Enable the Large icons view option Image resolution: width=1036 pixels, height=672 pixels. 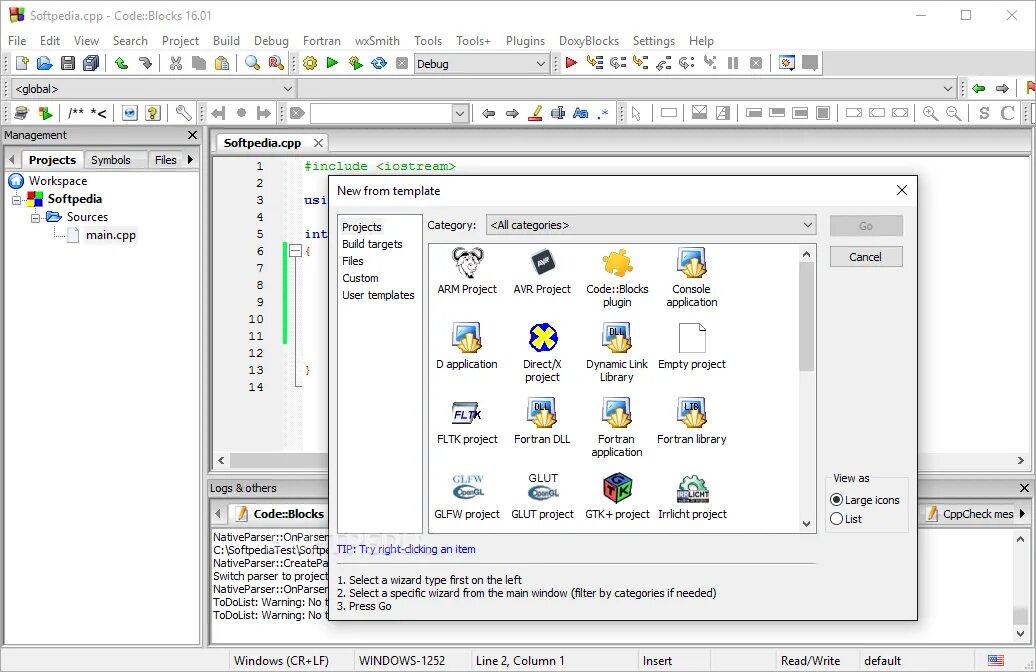click(836, 500)
